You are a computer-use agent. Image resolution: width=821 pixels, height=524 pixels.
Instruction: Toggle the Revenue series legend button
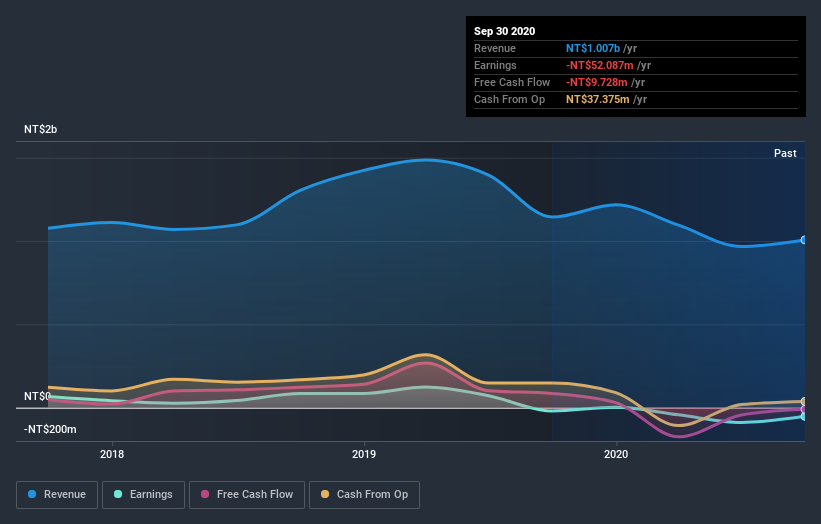coord(57,495)
